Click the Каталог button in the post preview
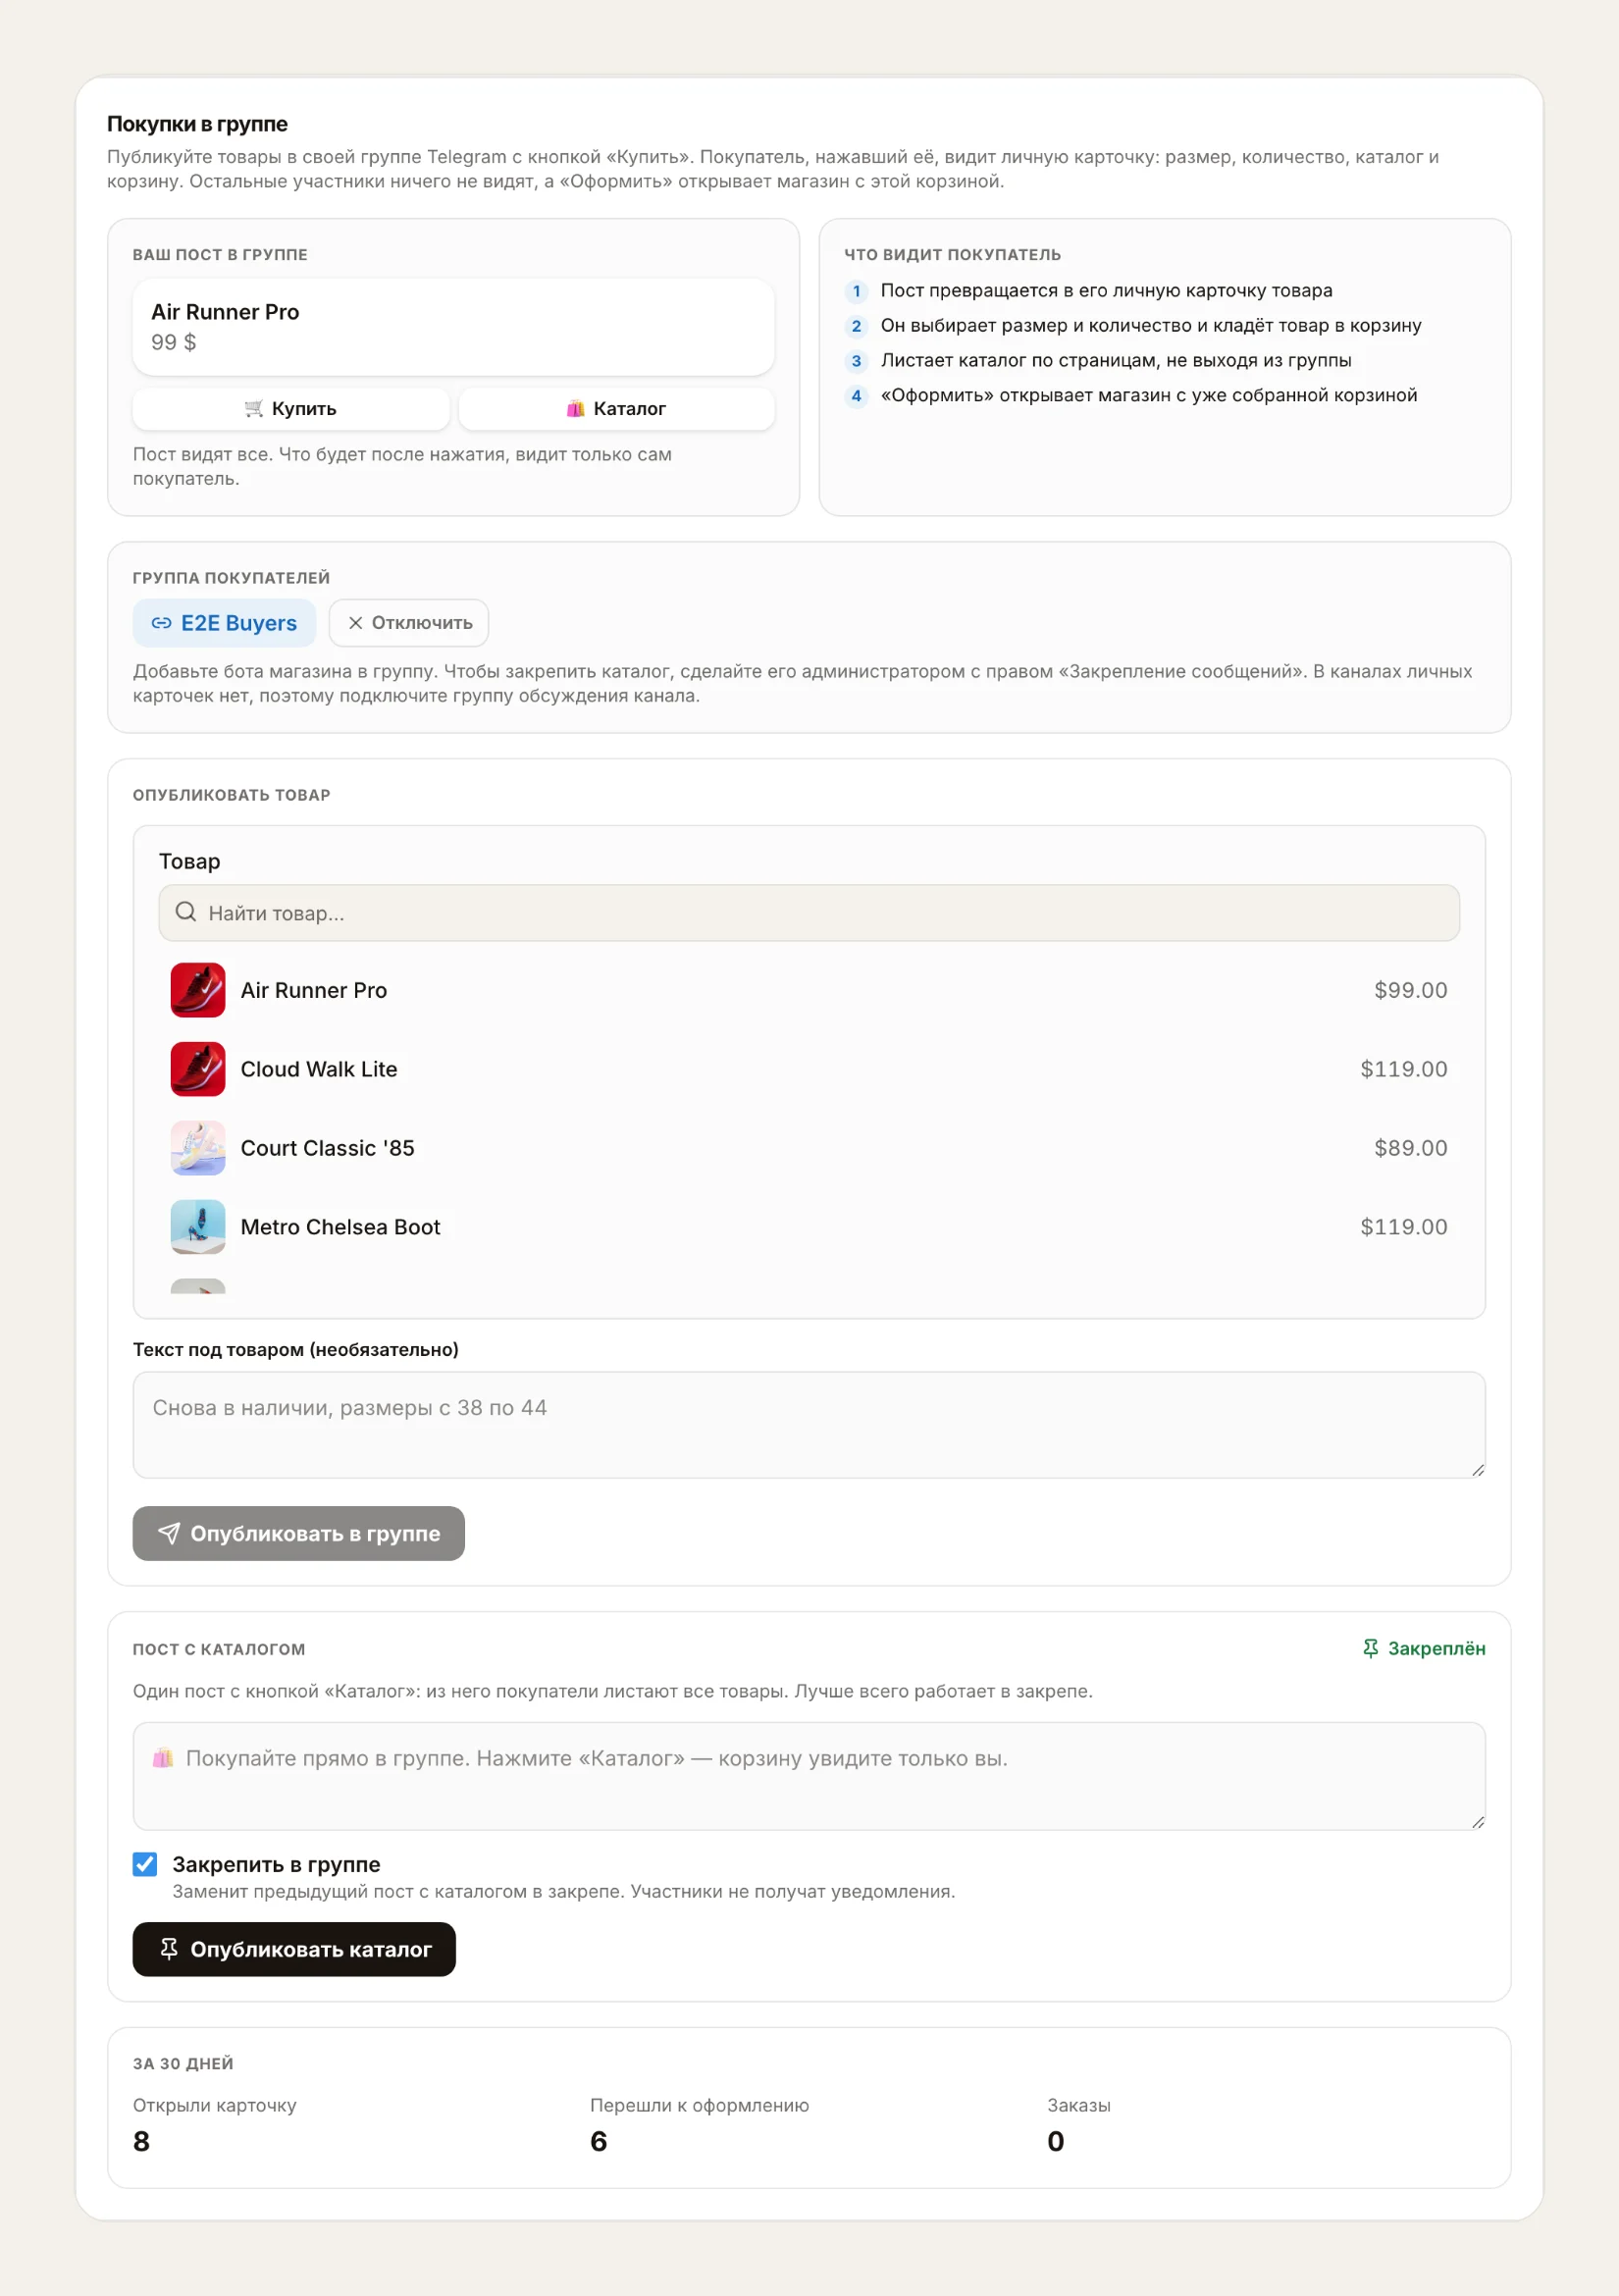 pos(616,409)
